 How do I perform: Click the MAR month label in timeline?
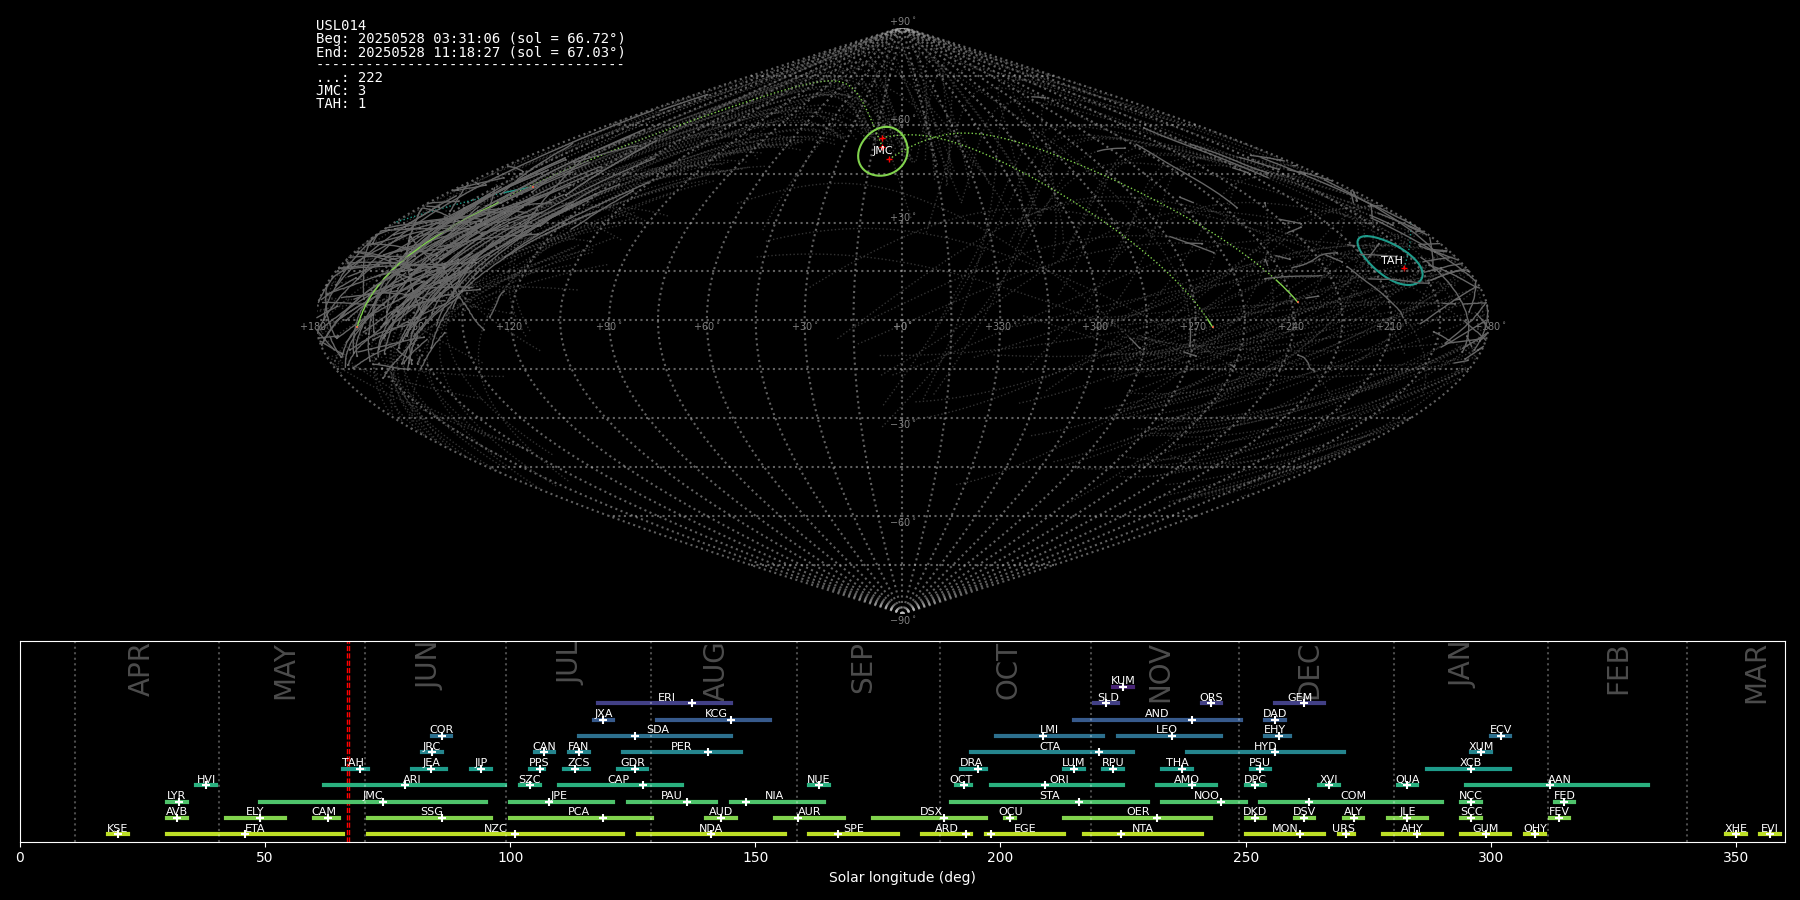point(1756,675)
